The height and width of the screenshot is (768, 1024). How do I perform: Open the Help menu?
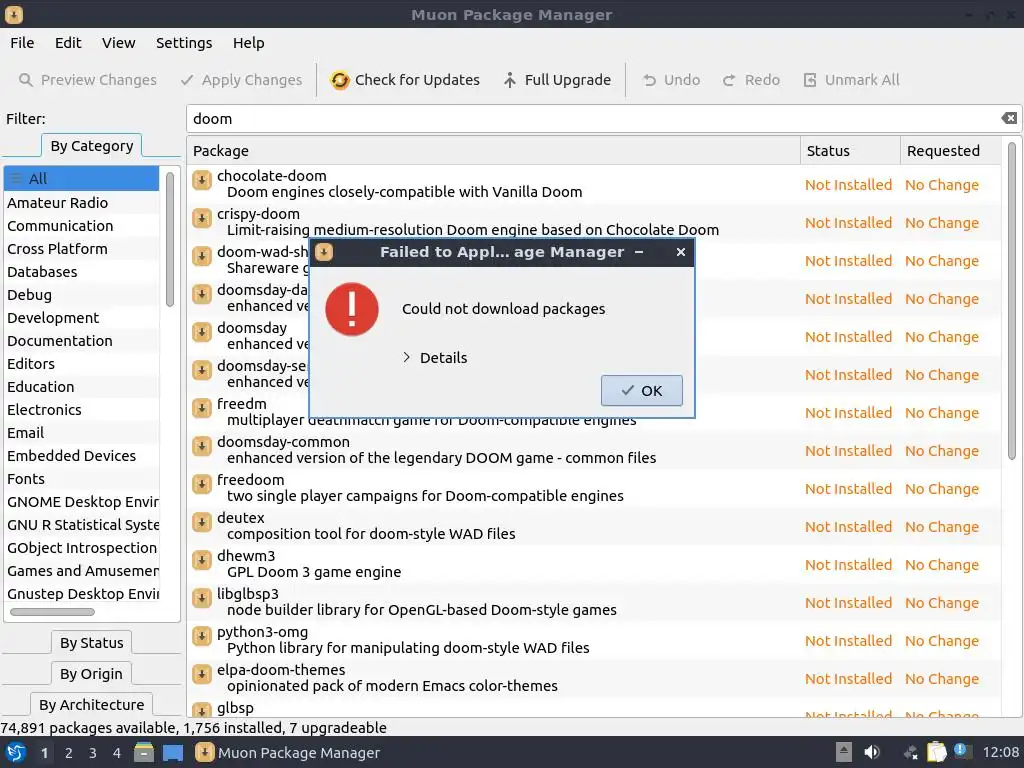[x=248, y=42]
